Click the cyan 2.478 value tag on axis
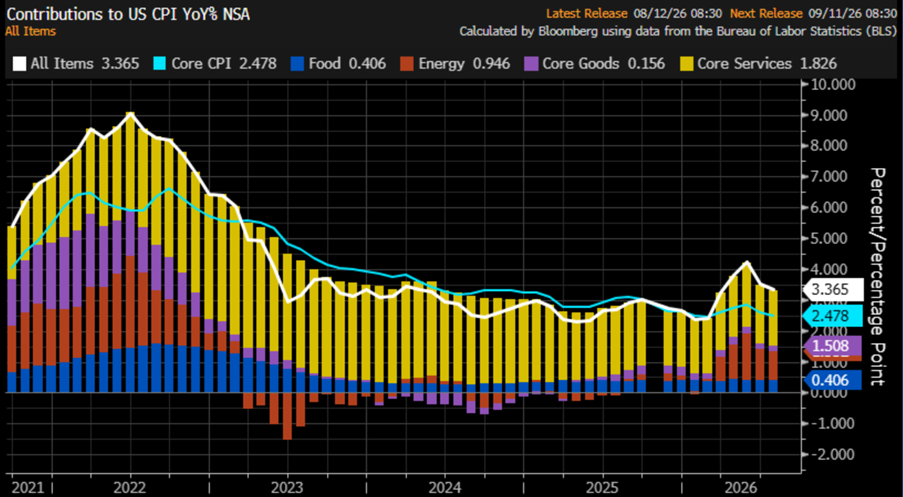This screenshot has width=903, height=497. pyautogui.click(x=833, y=316)
